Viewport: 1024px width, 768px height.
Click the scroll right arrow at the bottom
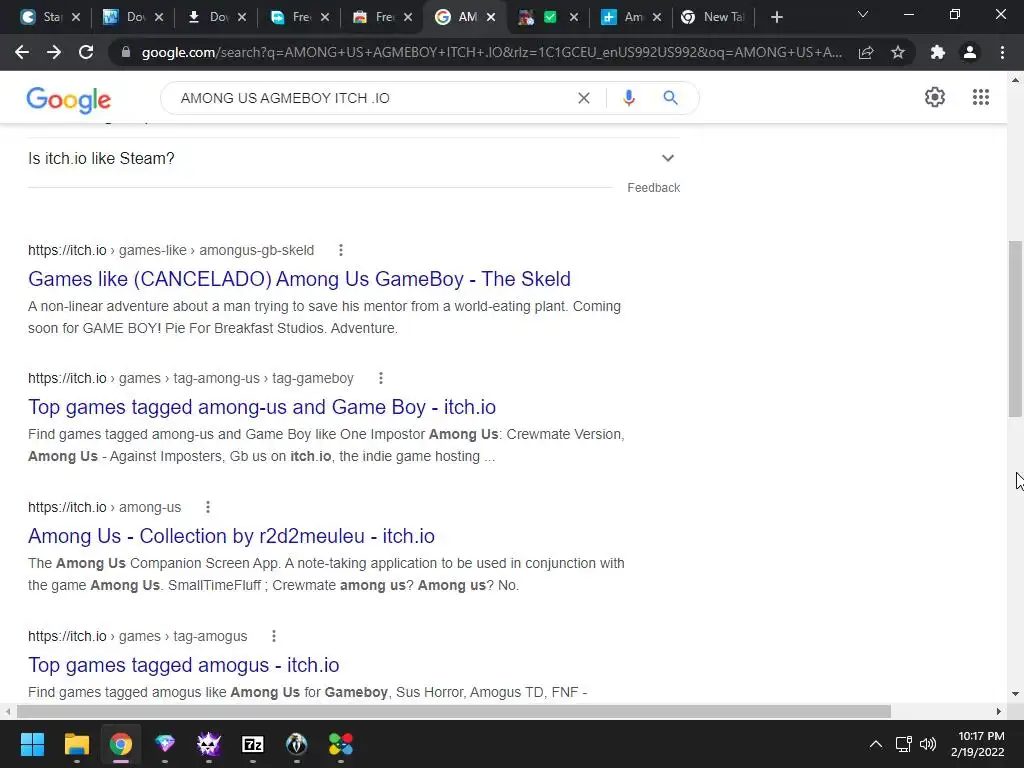(999, 711)
